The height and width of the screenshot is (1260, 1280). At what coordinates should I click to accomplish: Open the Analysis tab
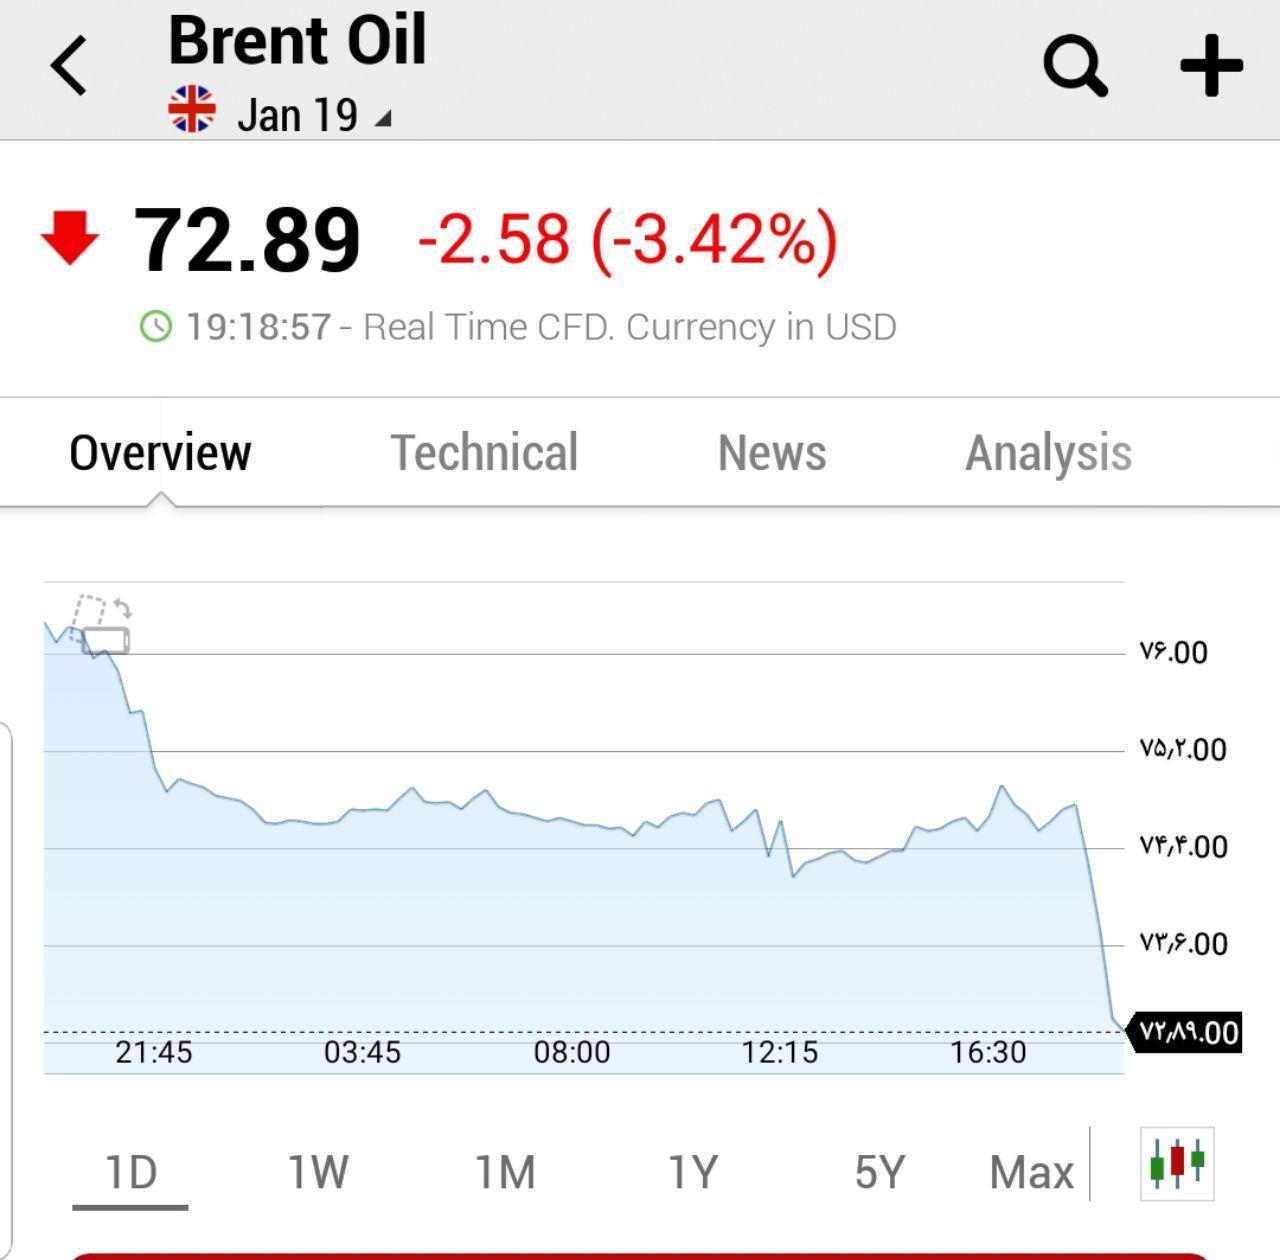[x=1048, y=453]
